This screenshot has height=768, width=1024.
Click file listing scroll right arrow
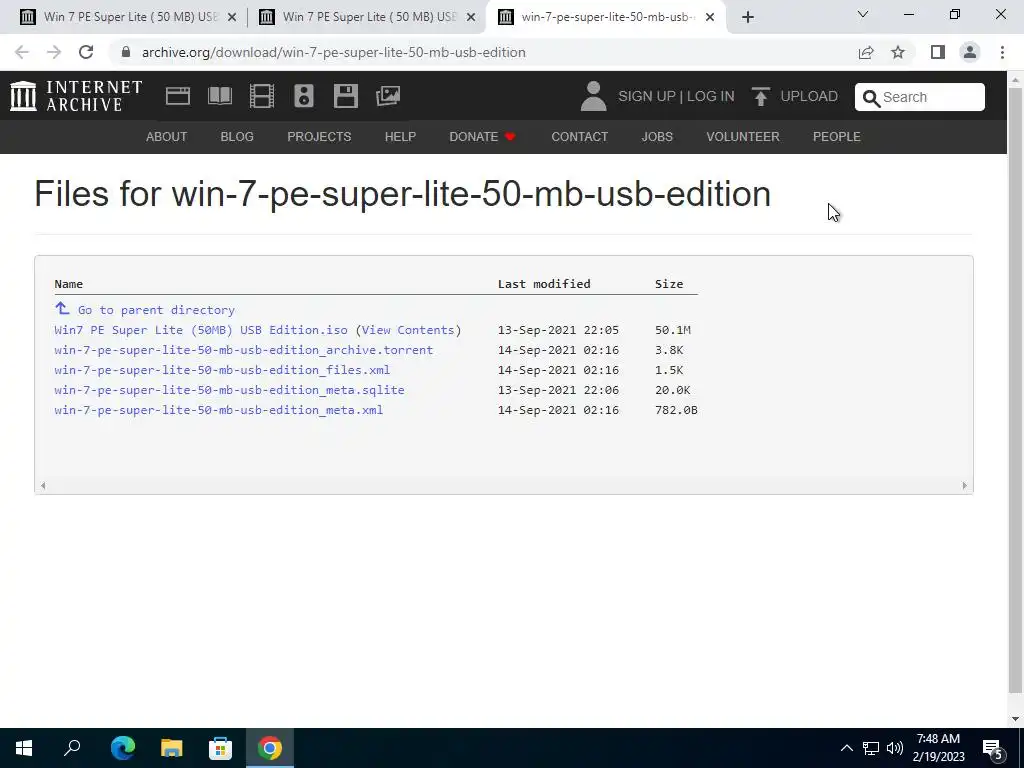(x=965, y=485)
